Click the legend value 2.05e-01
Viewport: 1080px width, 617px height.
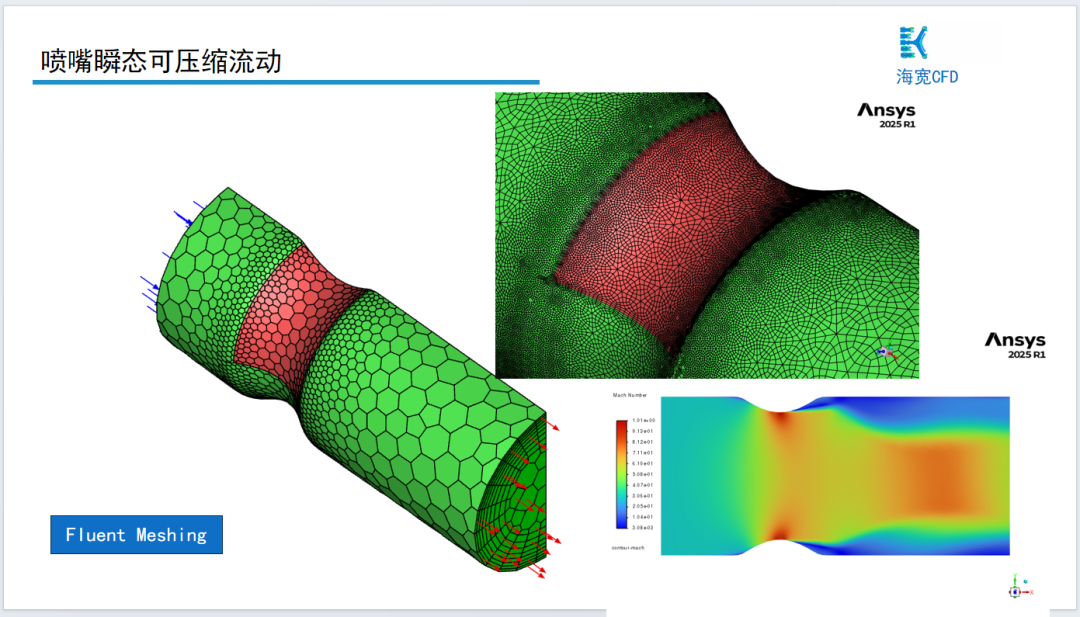click(x=643, y=506)
